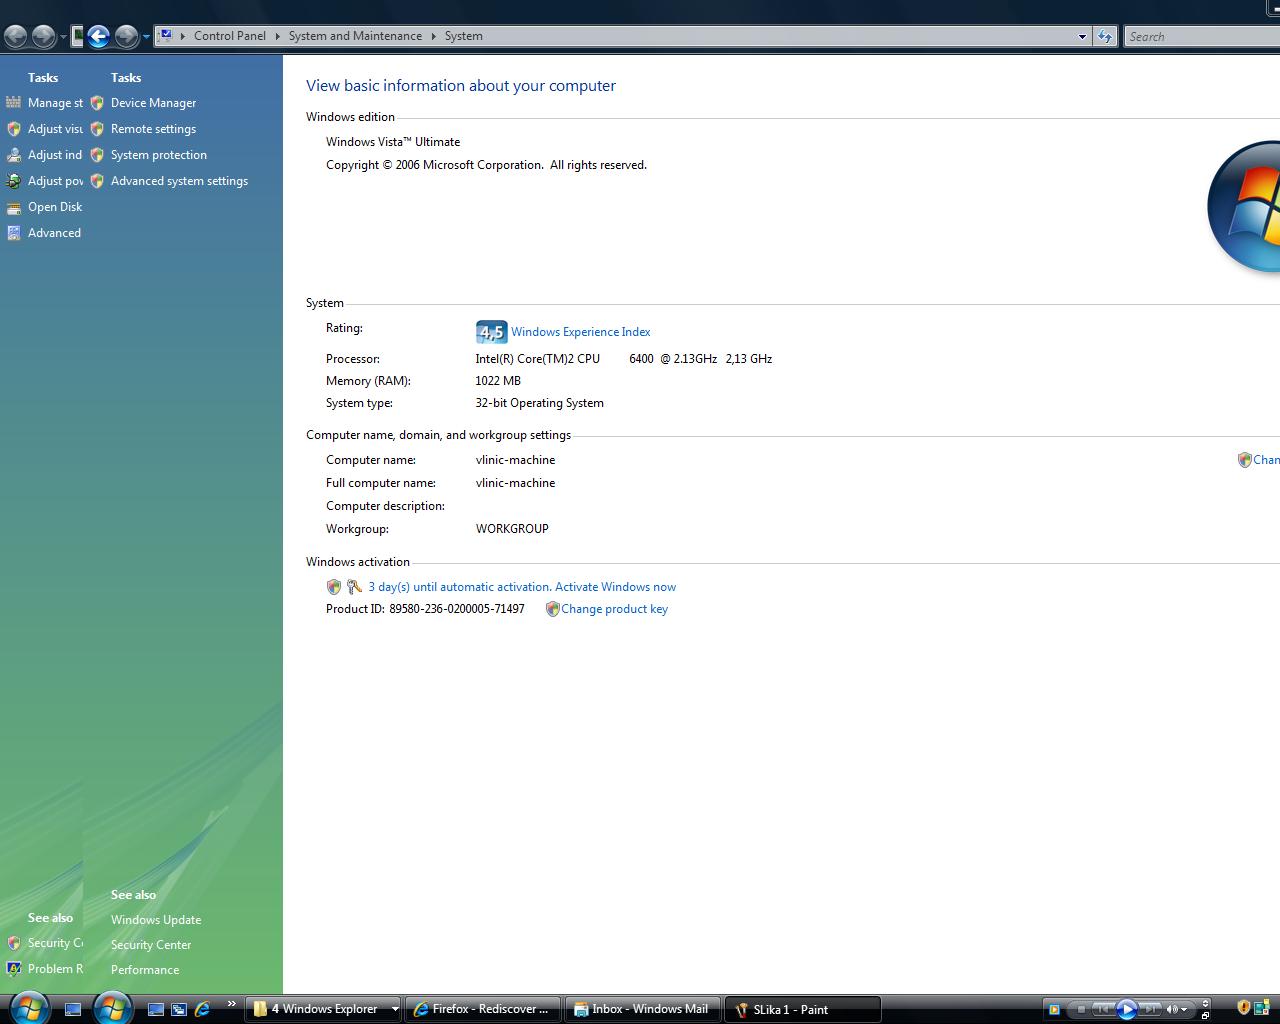The height and width of the screenshot is (1024, 1280).
Task: Expand the Windows Explorer taskbar group arrow
Action: [394, 1009]
